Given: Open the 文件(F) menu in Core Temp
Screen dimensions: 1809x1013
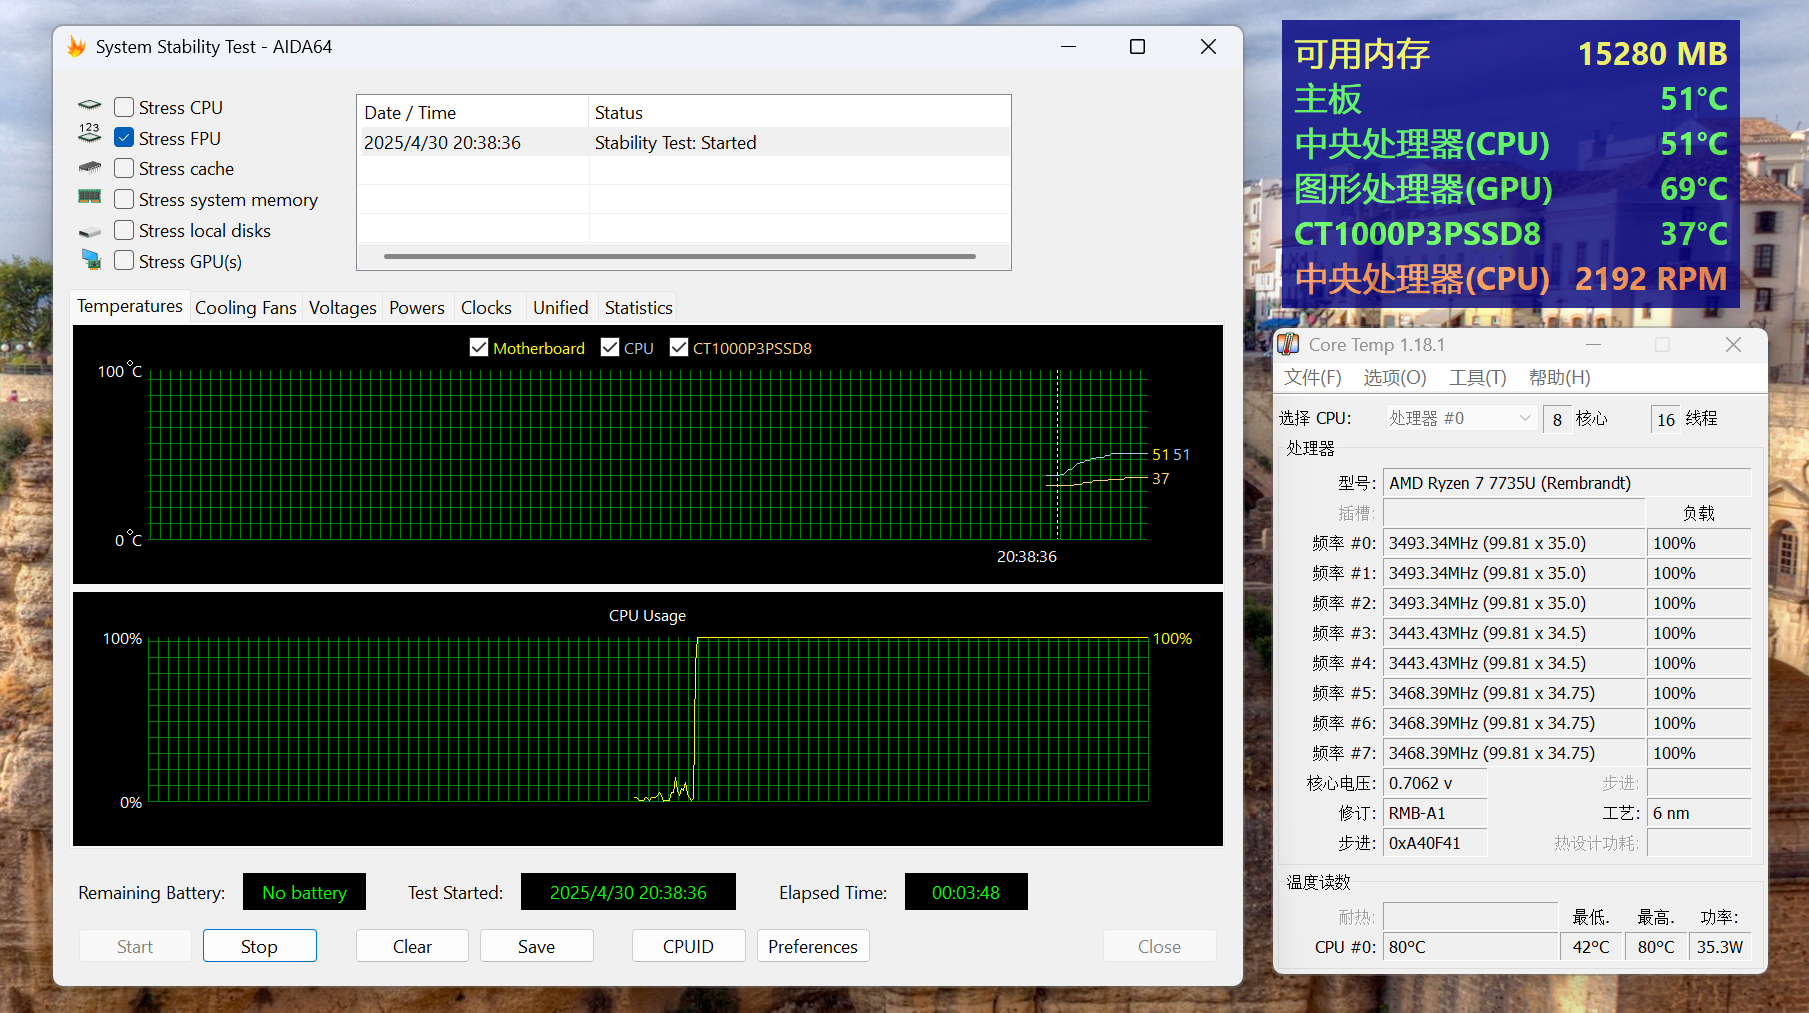Looking at the screenshot, I should point(1313,377).
